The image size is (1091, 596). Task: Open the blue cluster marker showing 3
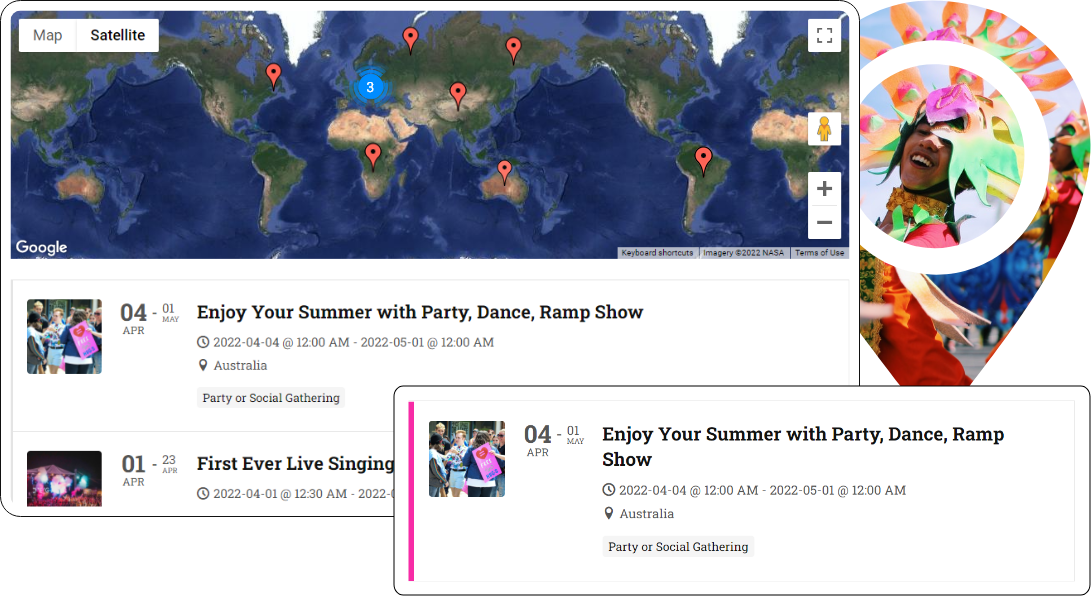pos(370,87)
